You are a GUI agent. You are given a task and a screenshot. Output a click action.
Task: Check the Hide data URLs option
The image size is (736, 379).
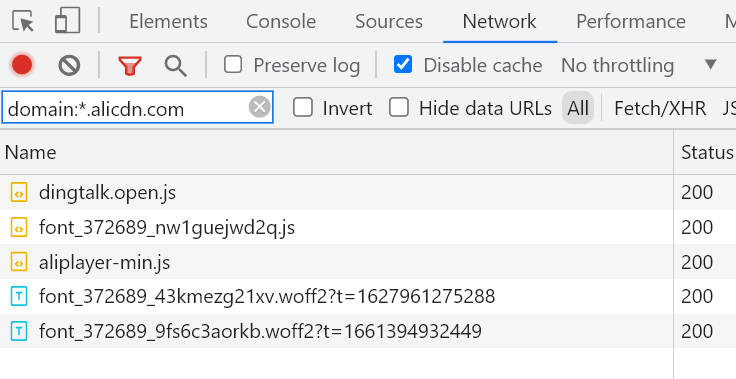(399, 108)
